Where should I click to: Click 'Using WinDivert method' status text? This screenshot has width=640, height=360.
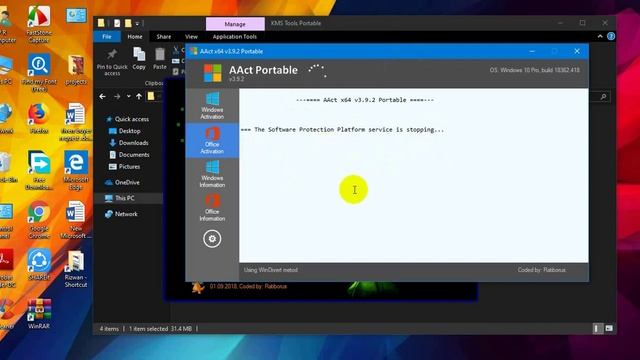[271, 270]
